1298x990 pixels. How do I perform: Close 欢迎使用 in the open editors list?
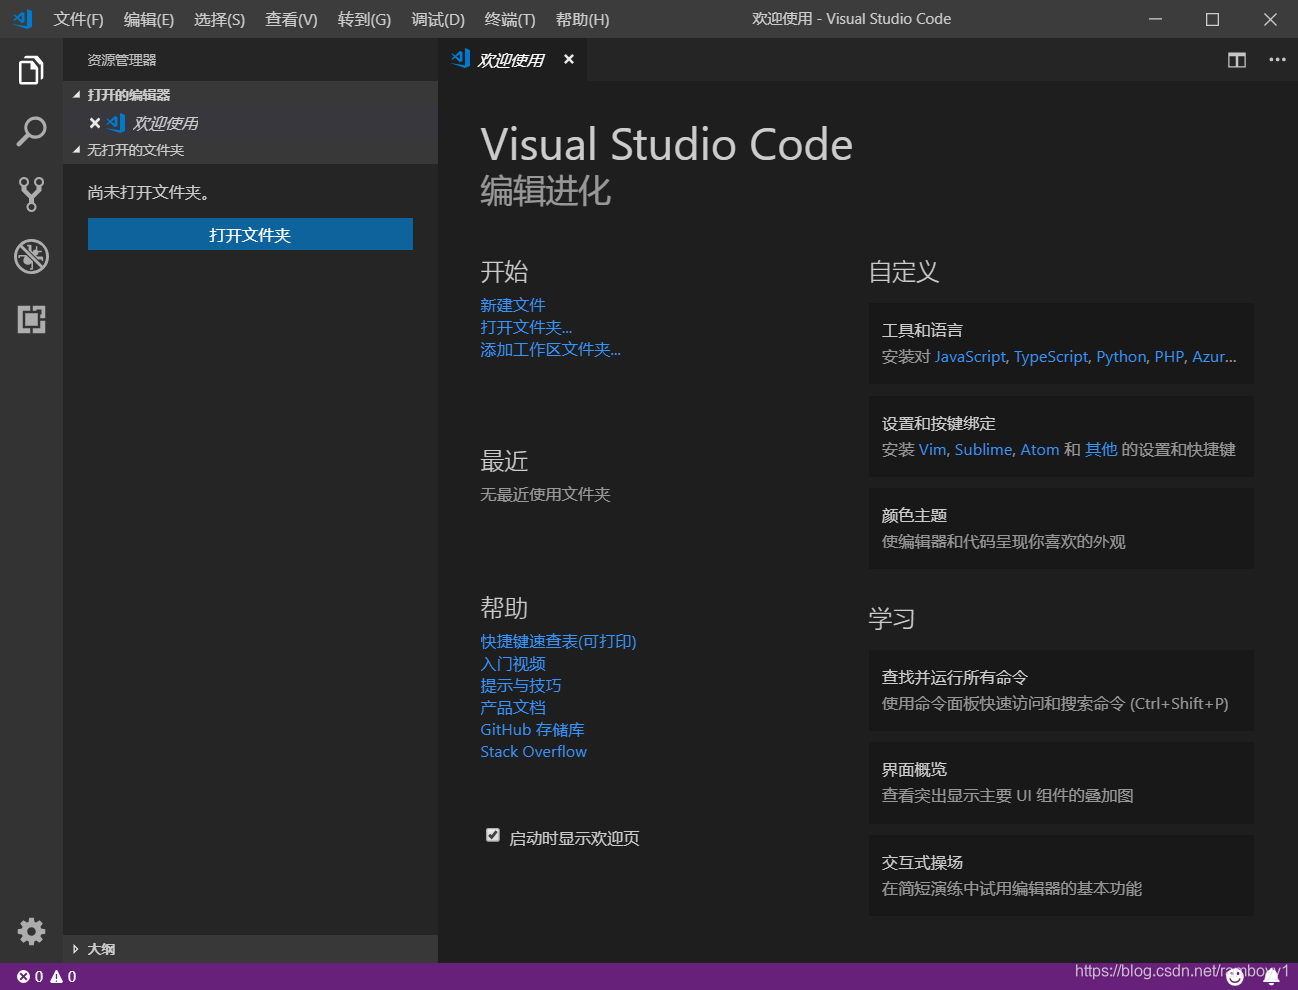95,123
